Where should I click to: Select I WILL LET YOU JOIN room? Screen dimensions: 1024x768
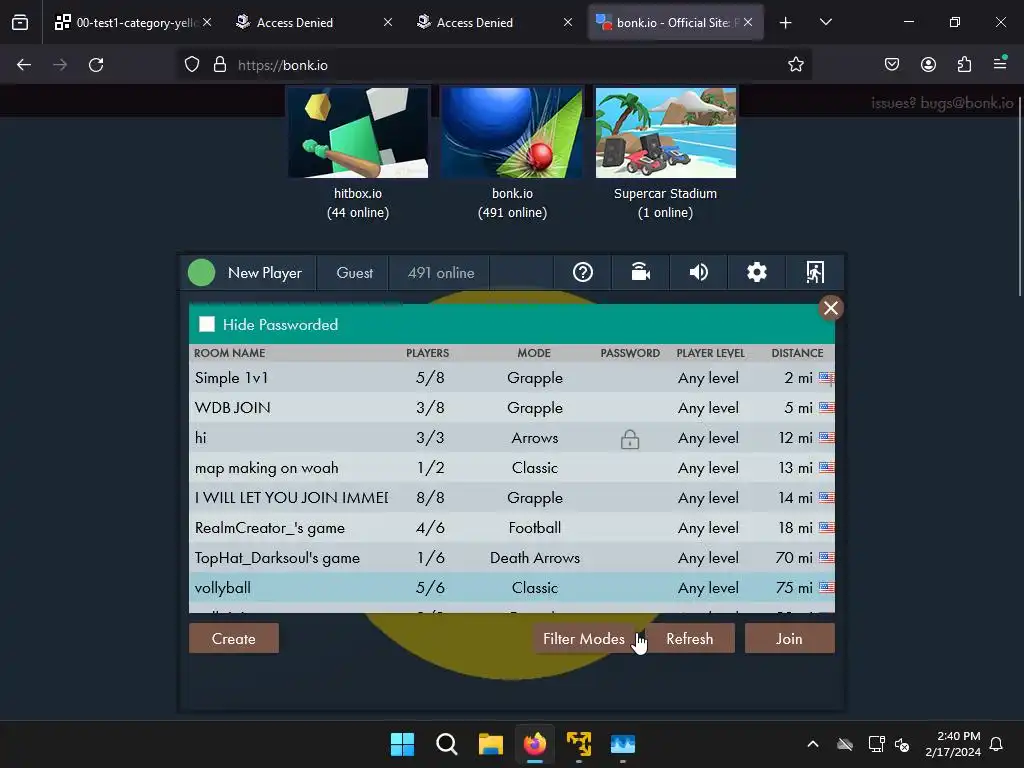click(512, 498)
